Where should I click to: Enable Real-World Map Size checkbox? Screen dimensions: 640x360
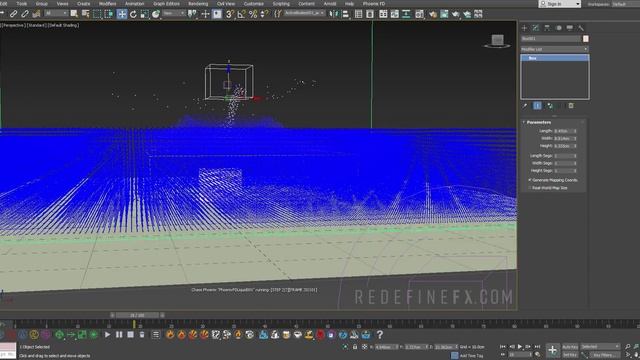(530, 188)
